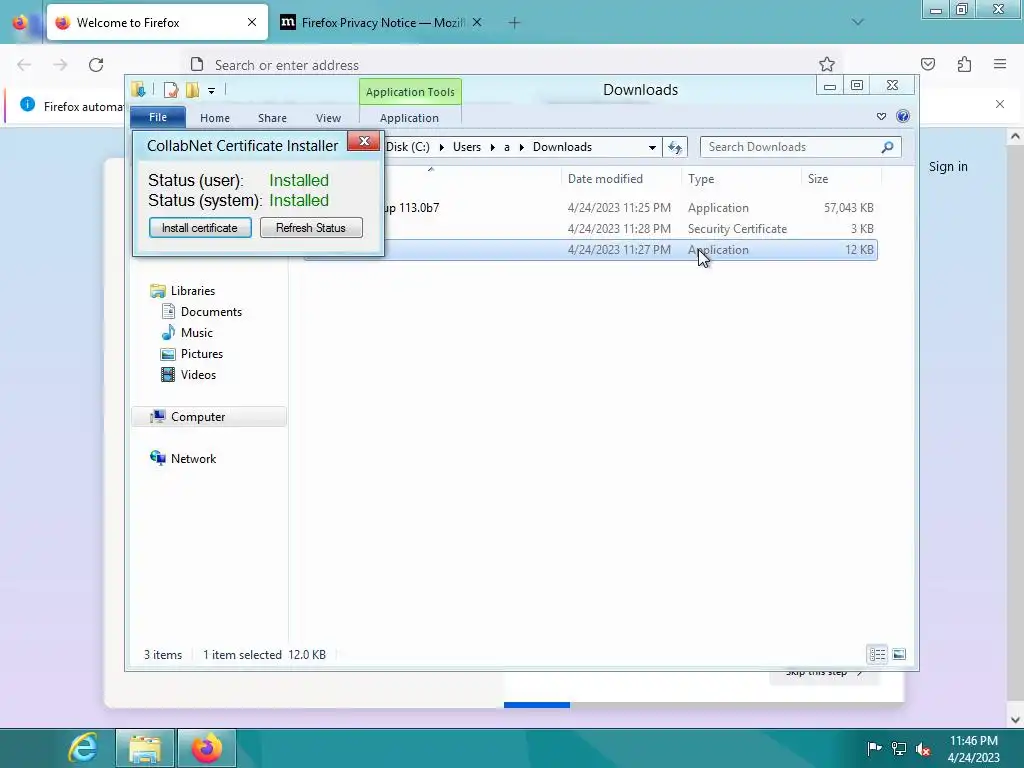The height and width of the screenshot is (768, 1024).
Task: Open the address bar history dropdown
Action: pyautogui.click(x=652, y=148)
